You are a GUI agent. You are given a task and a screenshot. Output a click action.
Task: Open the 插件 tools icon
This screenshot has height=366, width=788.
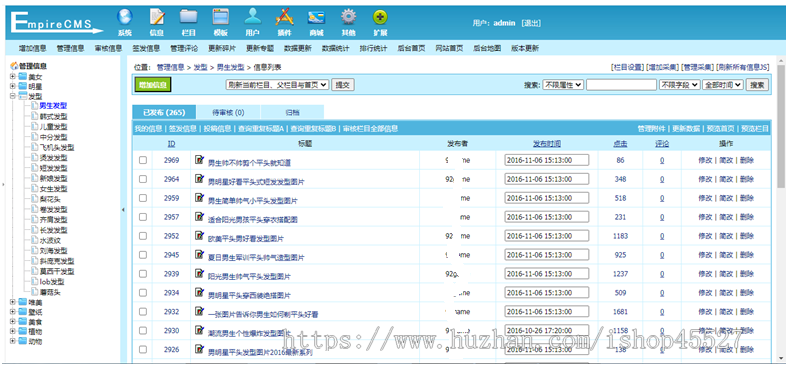284,18
